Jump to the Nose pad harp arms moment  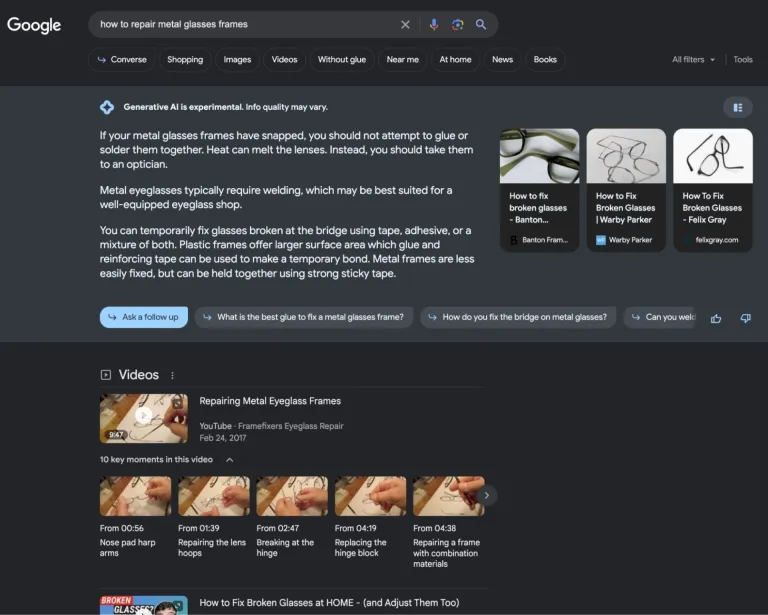135,517
